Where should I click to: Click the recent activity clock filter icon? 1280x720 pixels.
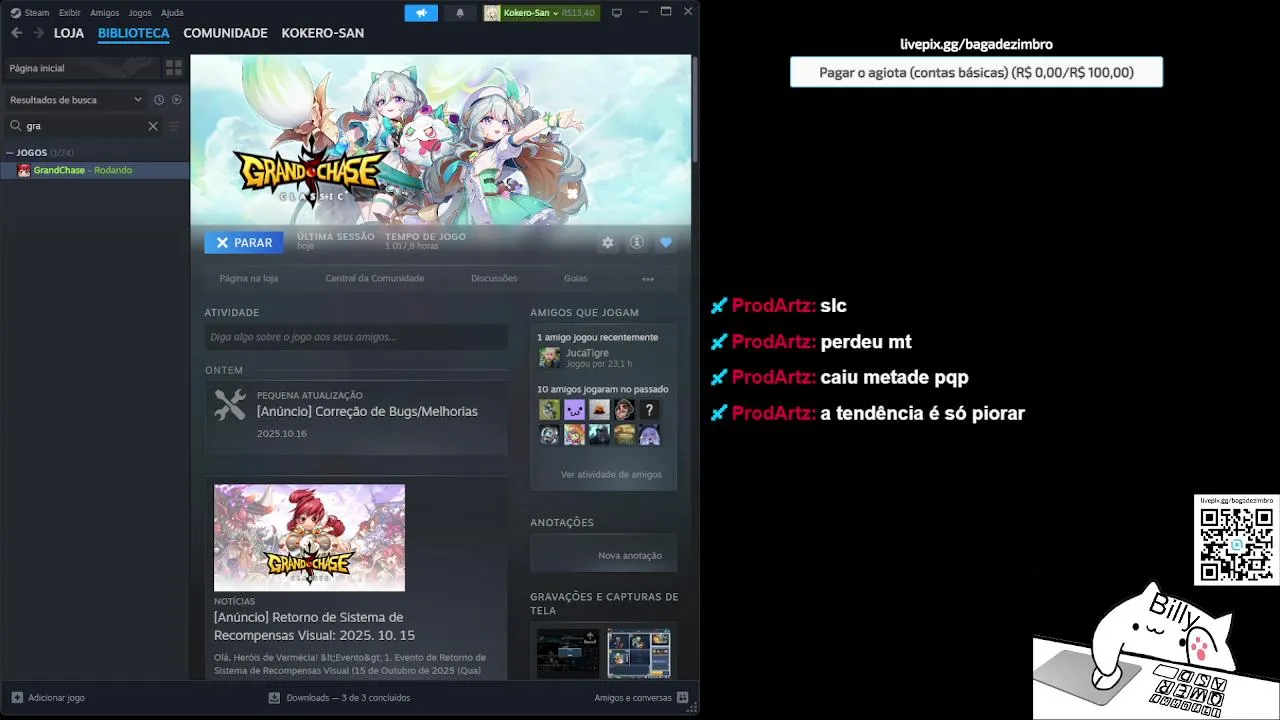click(159, 100)
